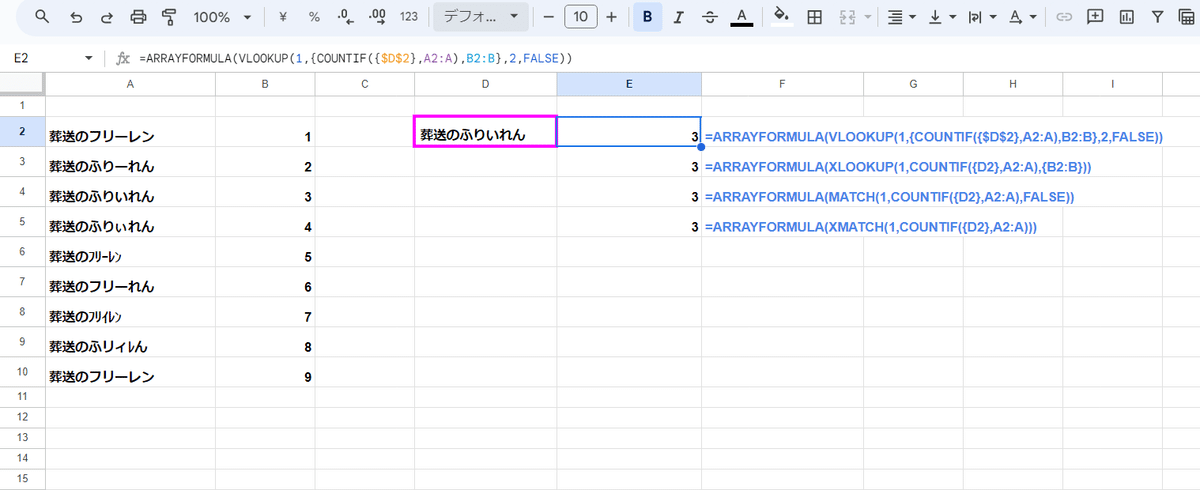1200x490 pixels.
Task: Select the paint format roller icon
Action: click(169, 17)
